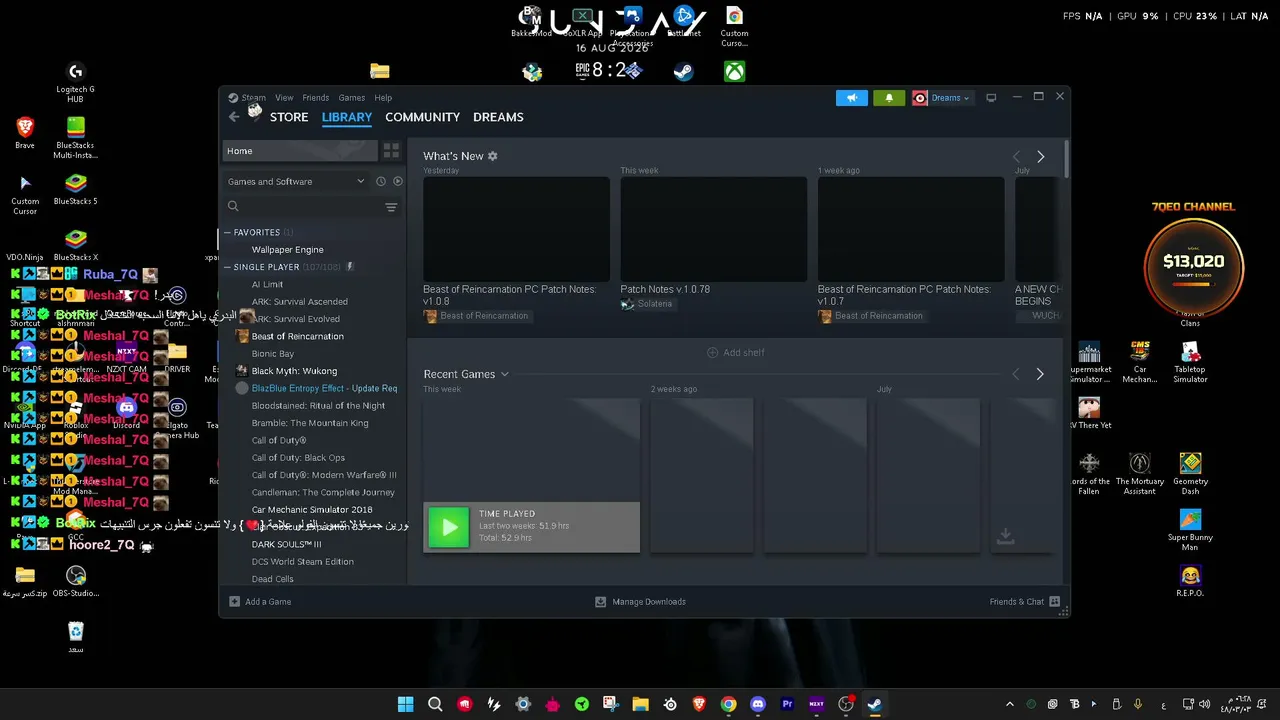Select Wallpaper Engine in the library list
Viewport: 1280px width, 720px height.
point(287,250)
